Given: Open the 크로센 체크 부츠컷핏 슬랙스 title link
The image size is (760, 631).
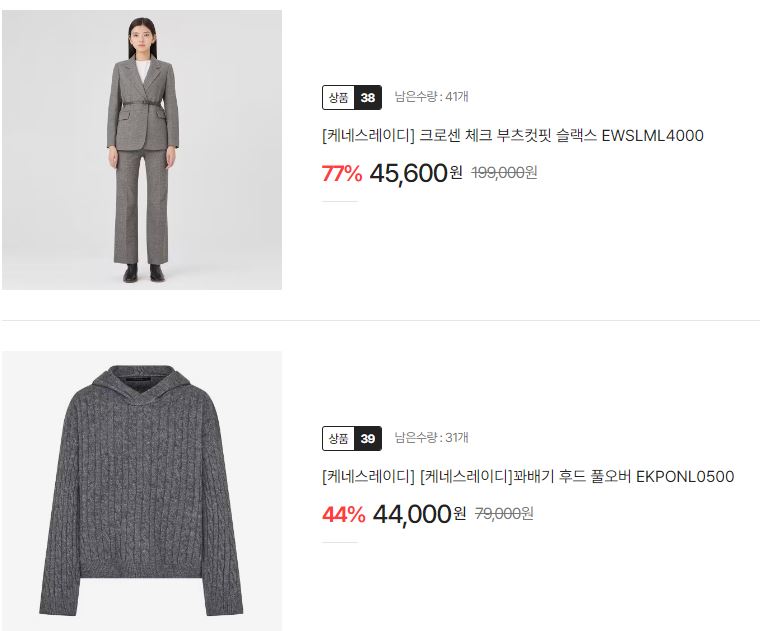Looking at the screenshot, I should (513, 135).
